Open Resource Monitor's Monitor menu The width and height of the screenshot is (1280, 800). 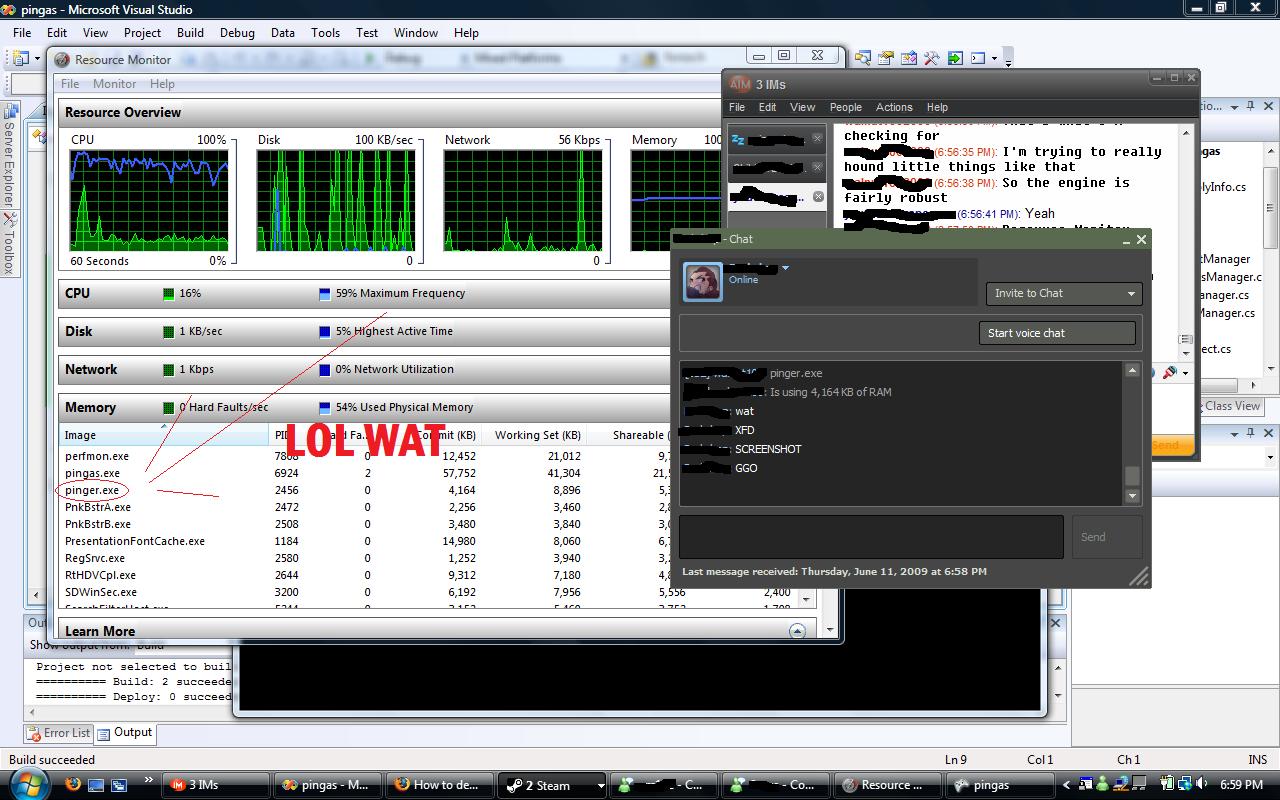click(x=114, y=84)
